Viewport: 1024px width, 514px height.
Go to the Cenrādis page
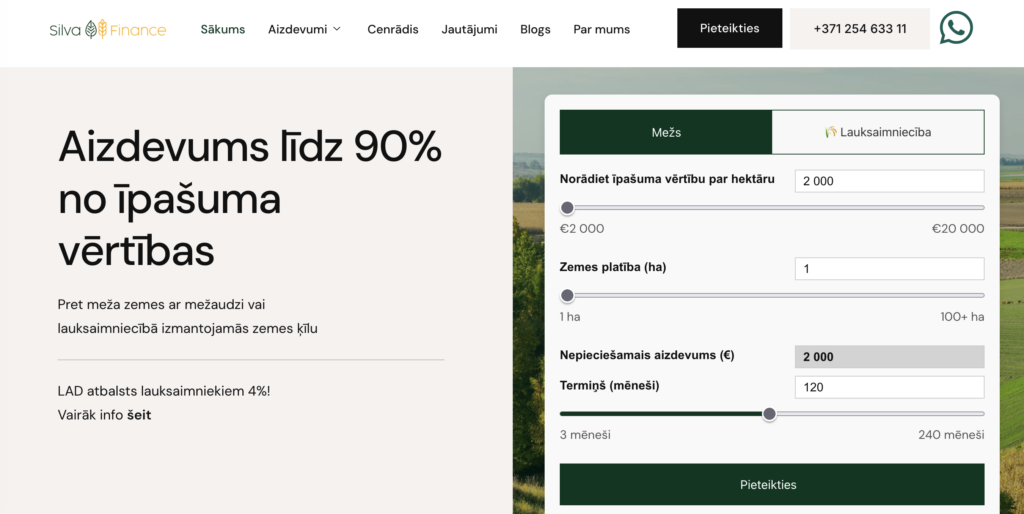(393, 29)
